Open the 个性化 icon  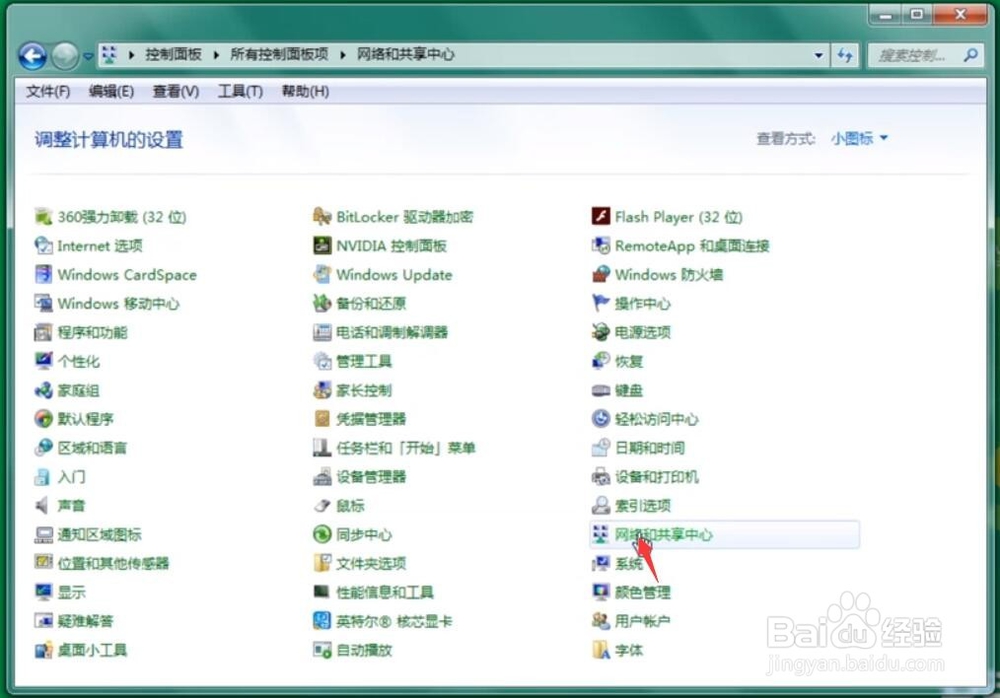tap(43, 361)
